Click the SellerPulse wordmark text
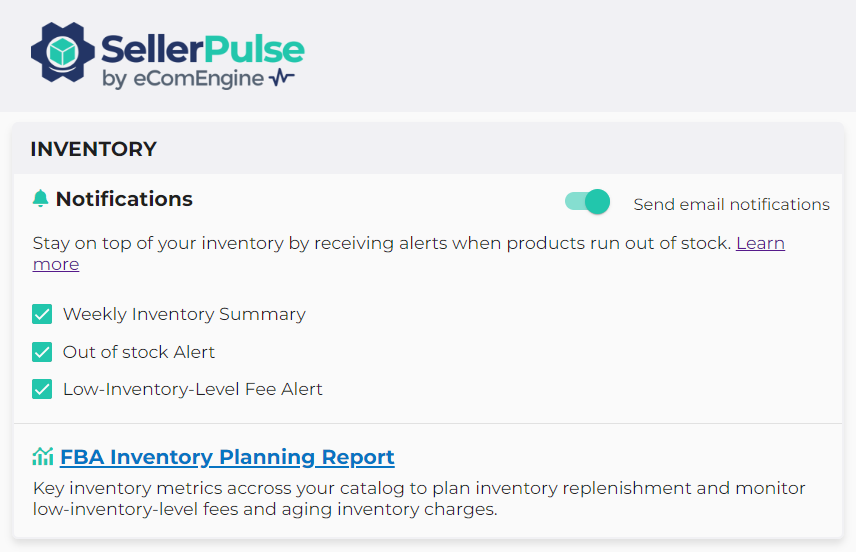The height and width of the screenshot is (552, 856). (x=202, y=48)
